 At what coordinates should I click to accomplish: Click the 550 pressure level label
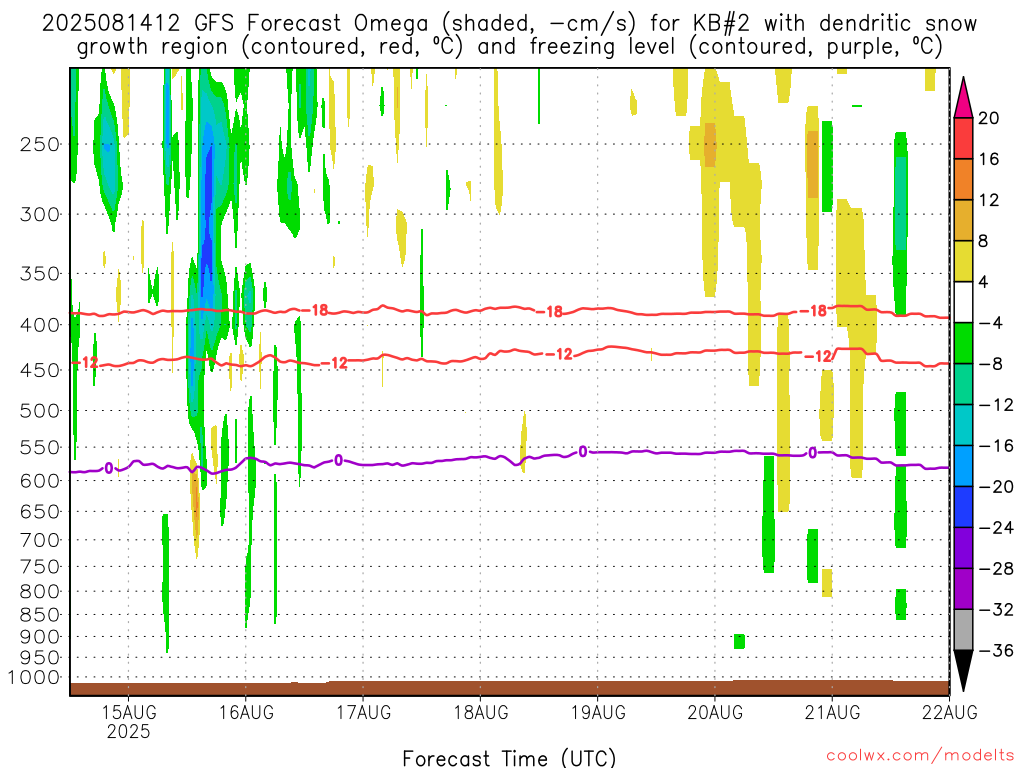coord(40,447)
